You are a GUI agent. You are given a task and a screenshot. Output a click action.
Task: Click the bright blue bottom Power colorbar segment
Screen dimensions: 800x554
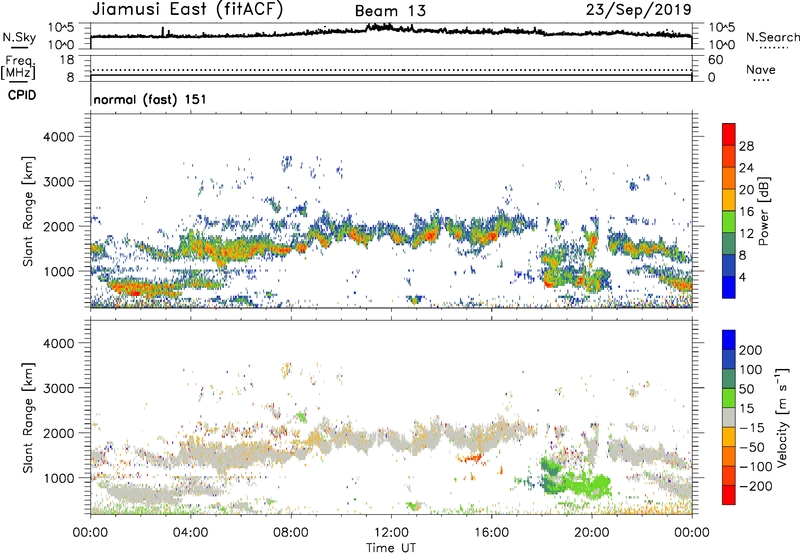point(729,287)
